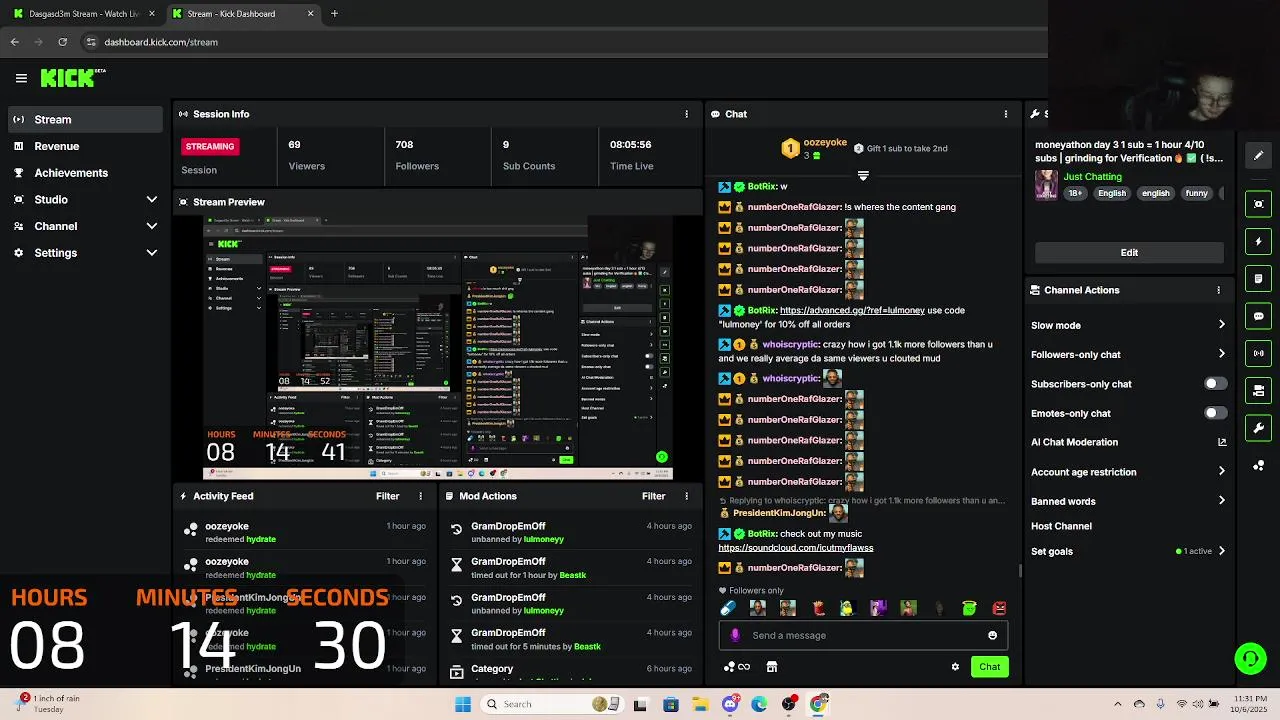Expand the Settings sidebar section
1280x720 pixels.
[151, 253]
